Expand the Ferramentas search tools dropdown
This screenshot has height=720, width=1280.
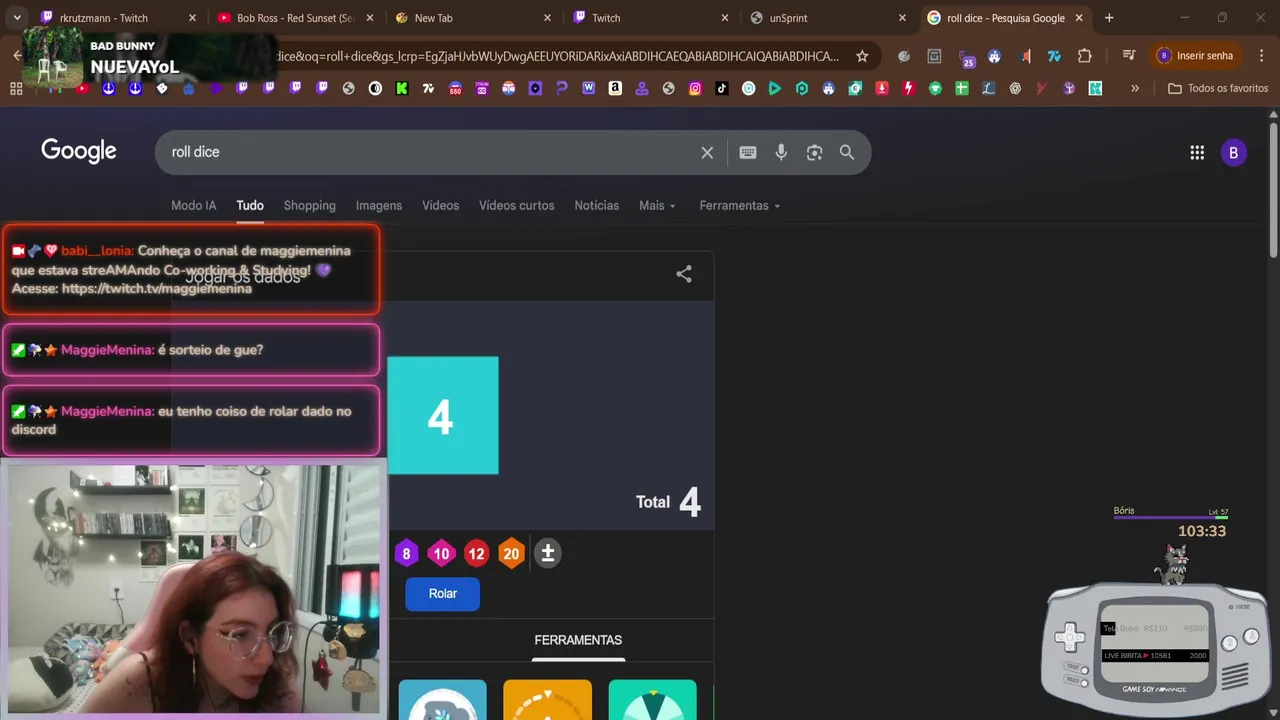pos(739,205)
